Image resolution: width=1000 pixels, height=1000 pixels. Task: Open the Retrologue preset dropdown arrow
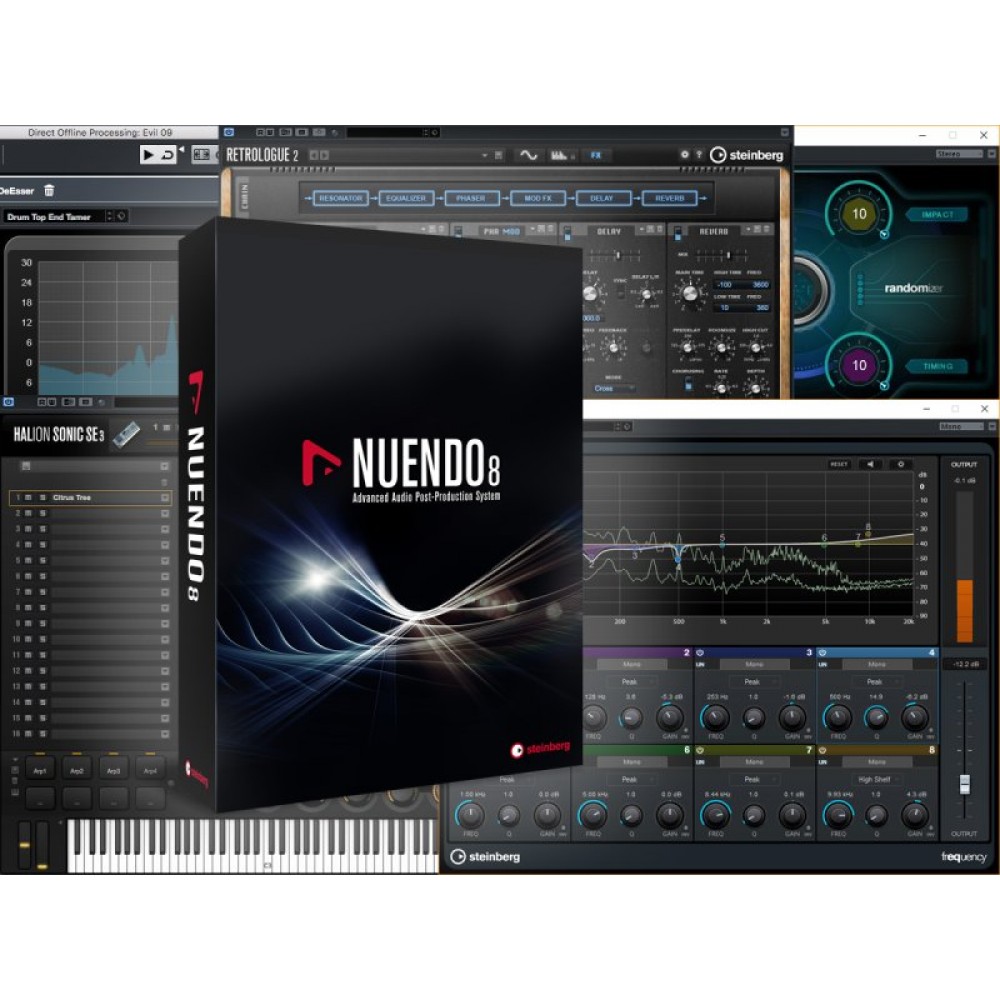[484, 155]
